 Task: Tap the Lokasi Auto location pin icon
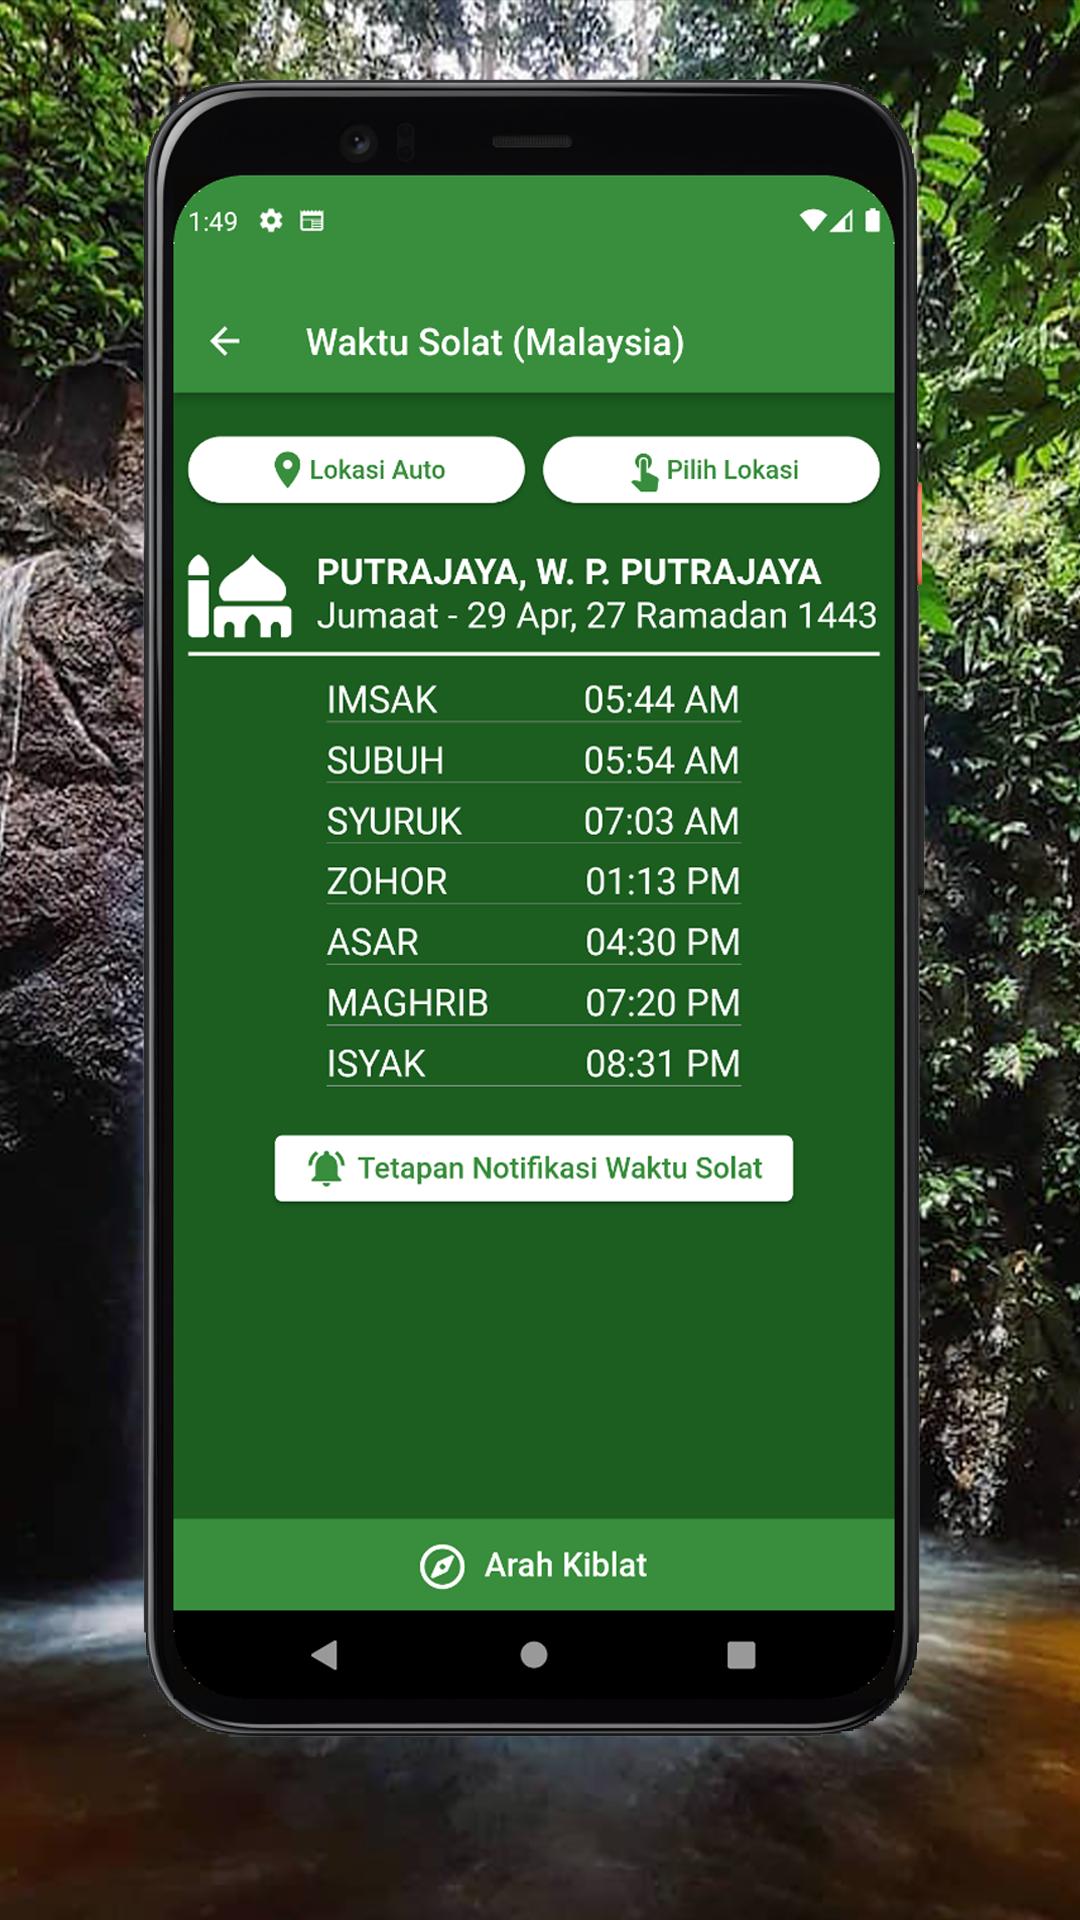point(287,470)
